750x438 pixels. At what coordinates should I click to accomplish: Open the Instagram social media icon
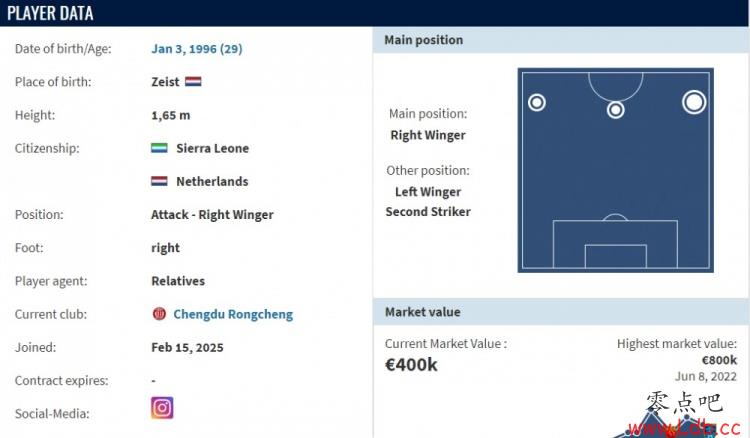162,408
